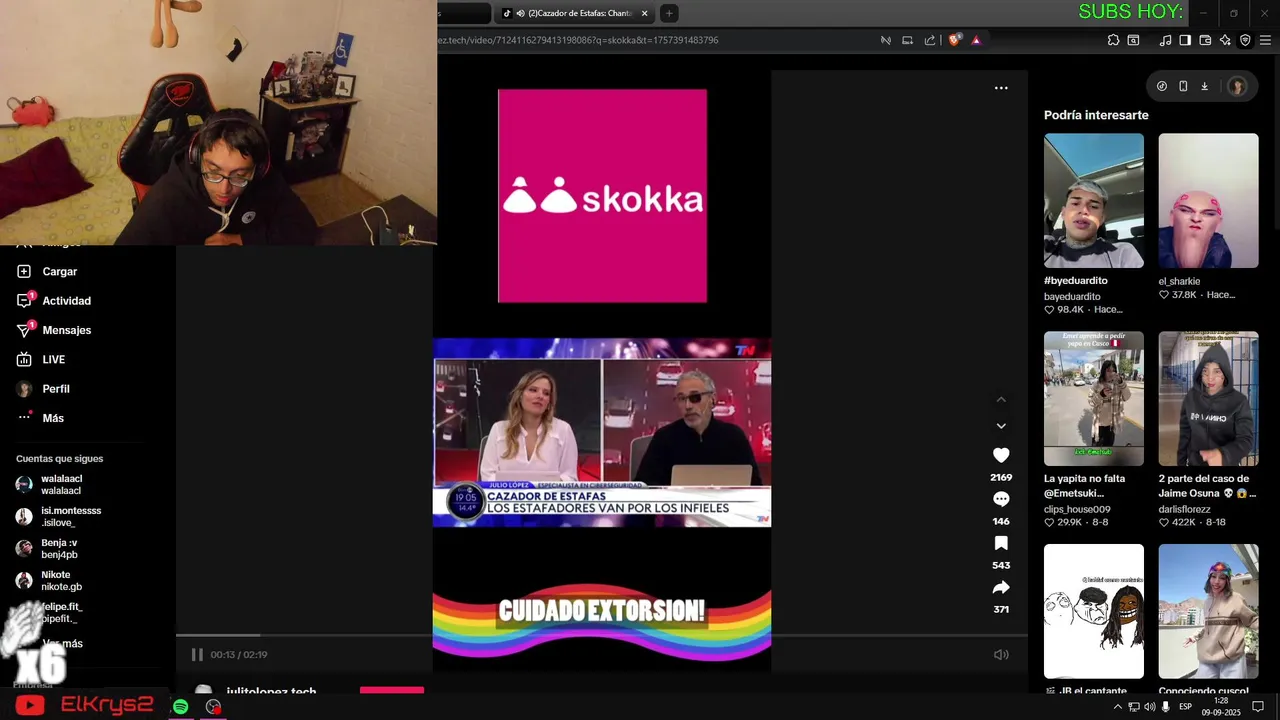Image resolution: width=1280 pixels, height=720 pixels.
Task: Save video with the bookmark icon
Action: 1001,543
